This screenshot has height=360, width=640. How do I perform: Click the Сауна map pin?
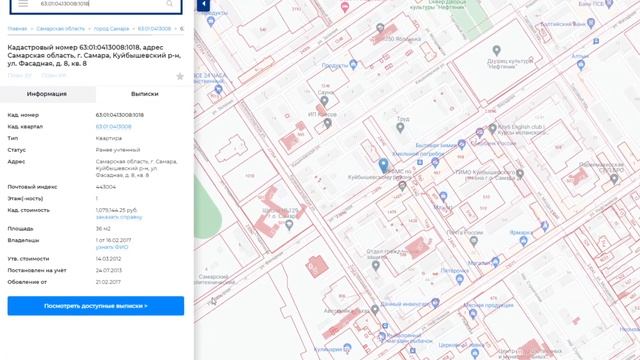click(x=324, y=100)
